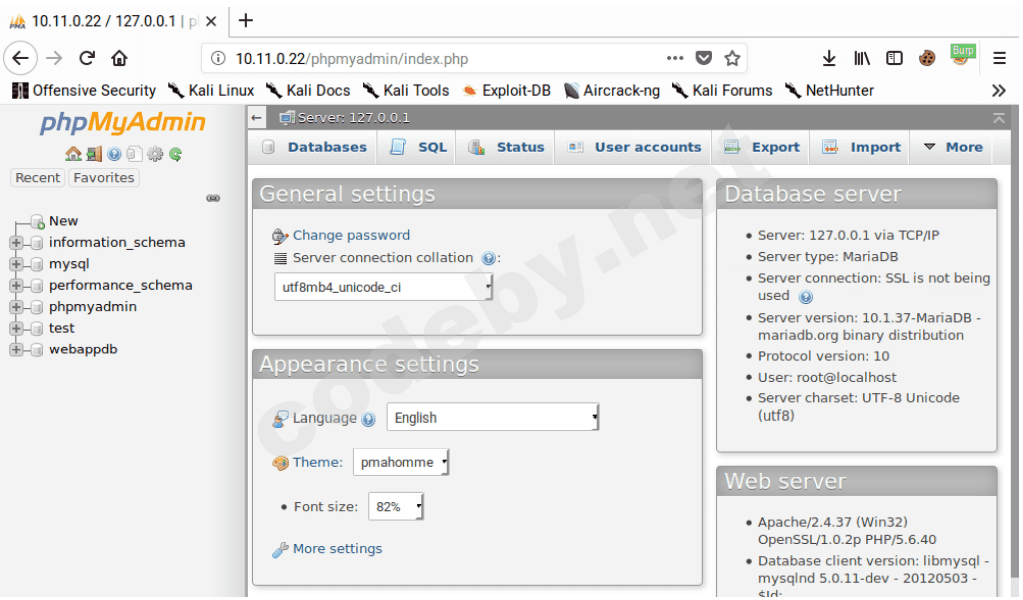The width and height of the screenshot is (1023, 600).
Task: Toggle the Firefox sidebar icon
Action: point(894,58)
